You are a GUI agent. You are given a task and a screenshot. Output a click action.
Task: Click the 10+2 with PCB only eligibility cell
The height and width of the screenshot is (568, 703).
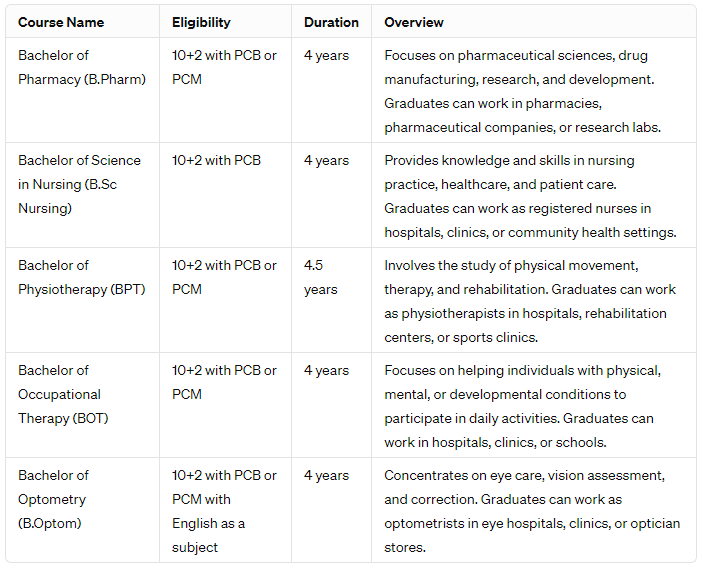(216, 160)
